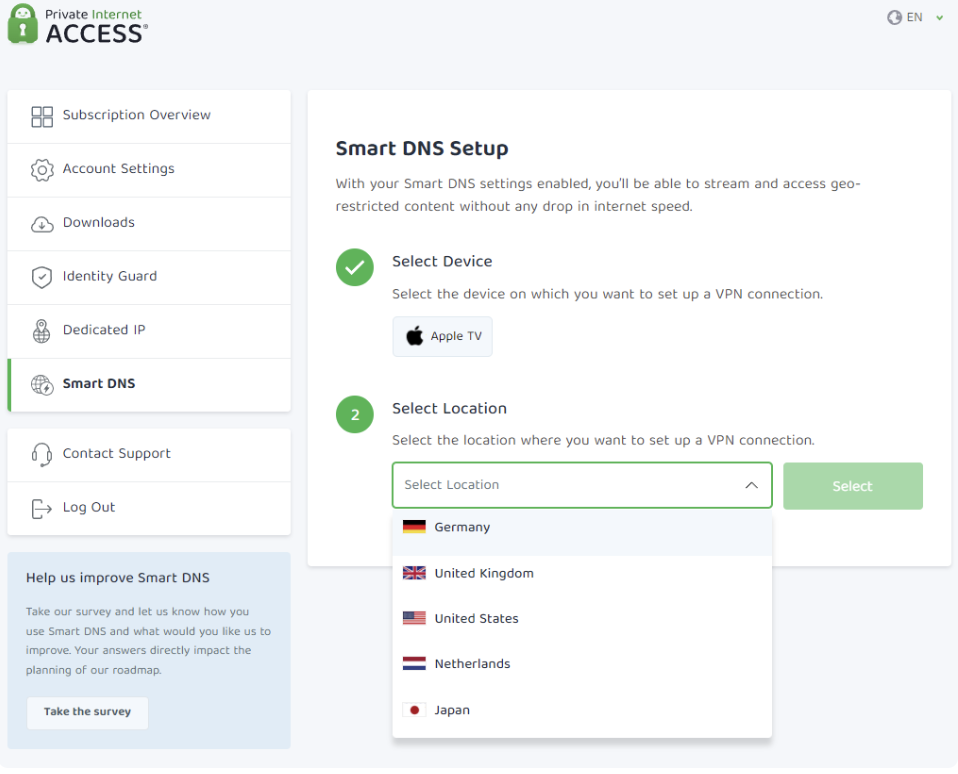Screen dimensions: 958x774
Task: Choose Japan from the location list
Action: click(582, 710)
